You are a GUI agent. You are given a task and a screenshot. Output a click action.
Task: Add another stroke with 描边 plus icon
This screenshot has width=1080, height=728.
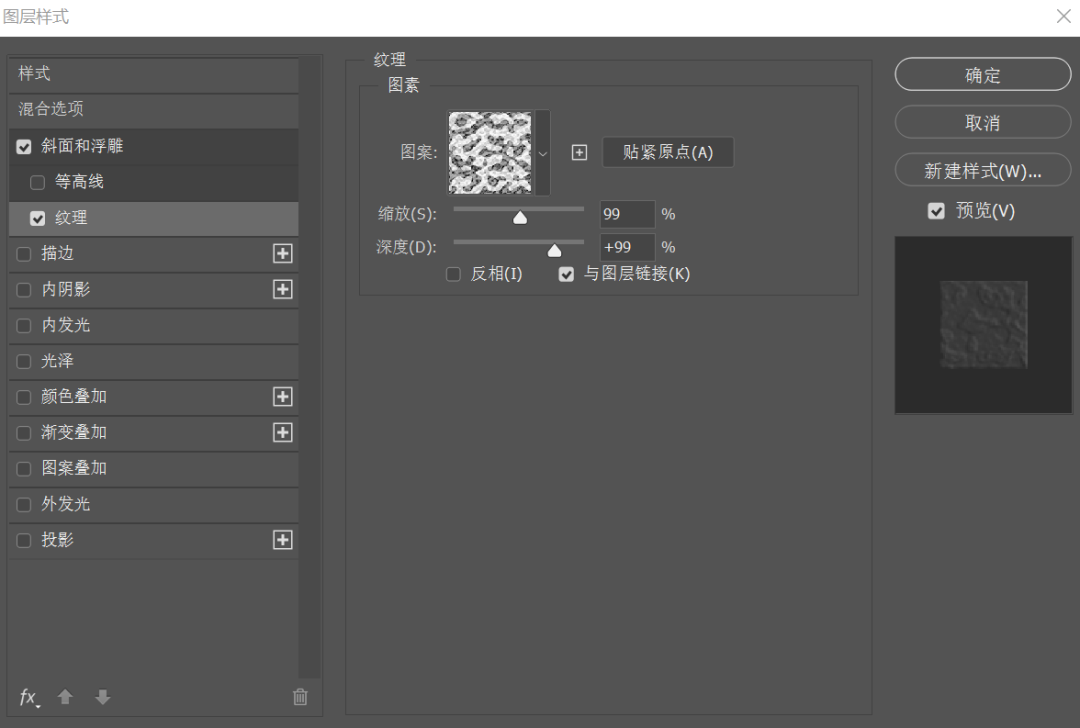pyautogui.click(x=283, y=254)
